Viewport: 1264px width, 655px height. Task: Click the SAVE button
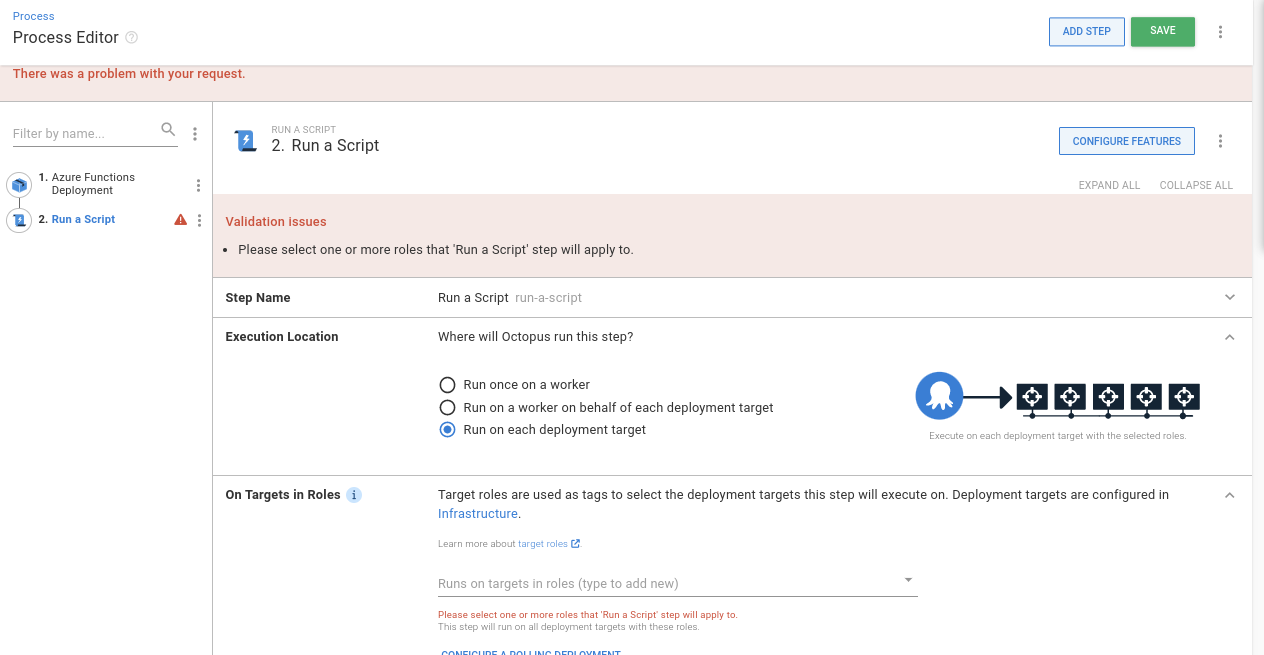coord(1162,31)
